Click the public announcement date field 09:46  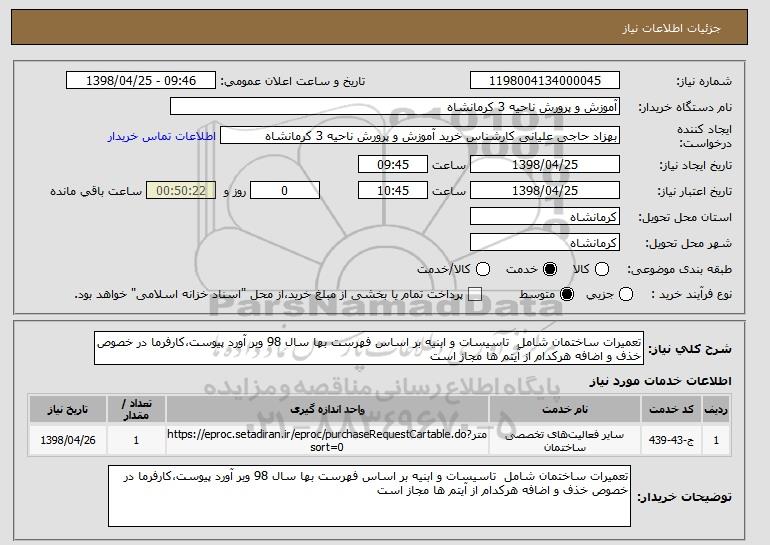[141, 81]
